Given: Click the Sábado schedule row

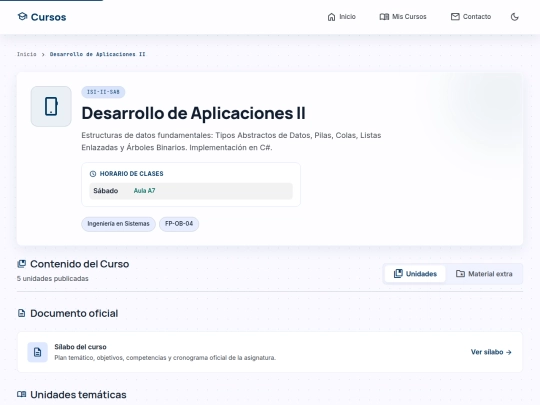Looking at the screenshot, I should pos(191,191).
